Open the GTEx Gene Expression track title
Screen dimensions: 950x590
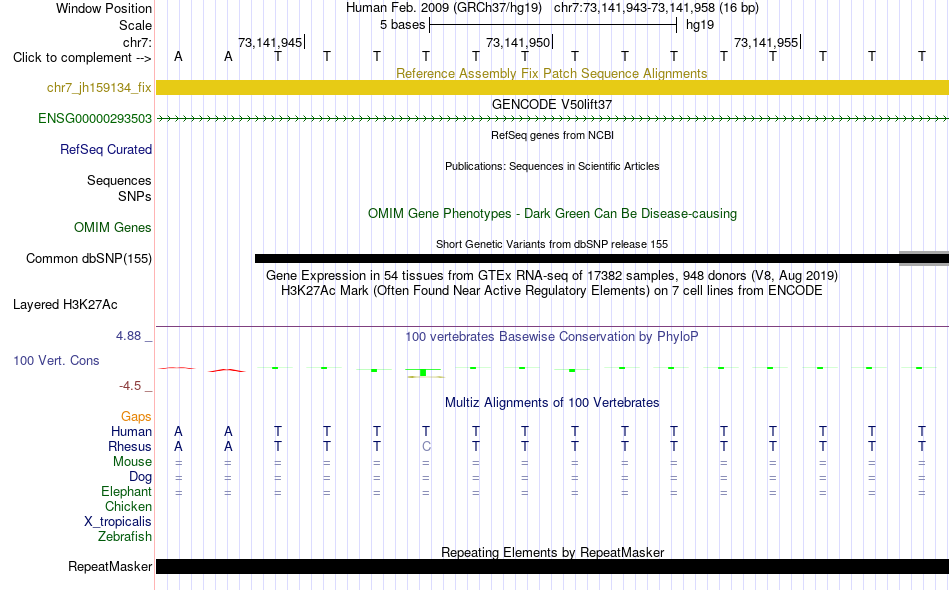552,276
